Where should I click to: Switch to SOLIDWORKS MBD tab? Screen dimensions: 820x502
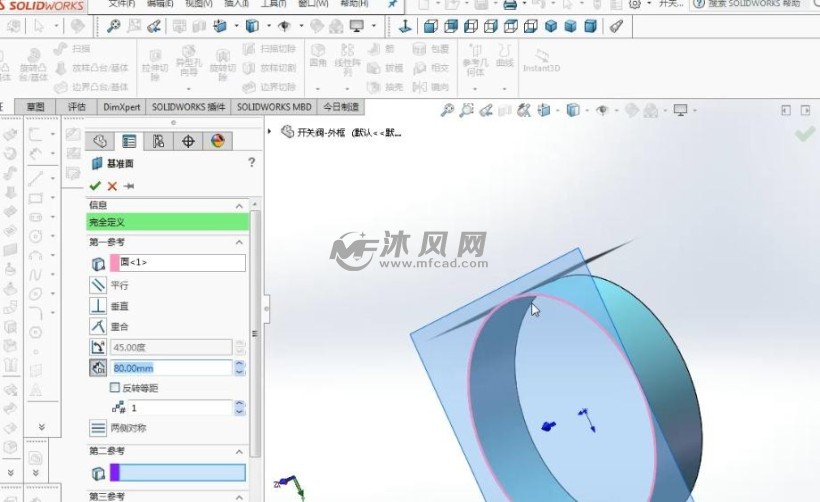[274, 107]
